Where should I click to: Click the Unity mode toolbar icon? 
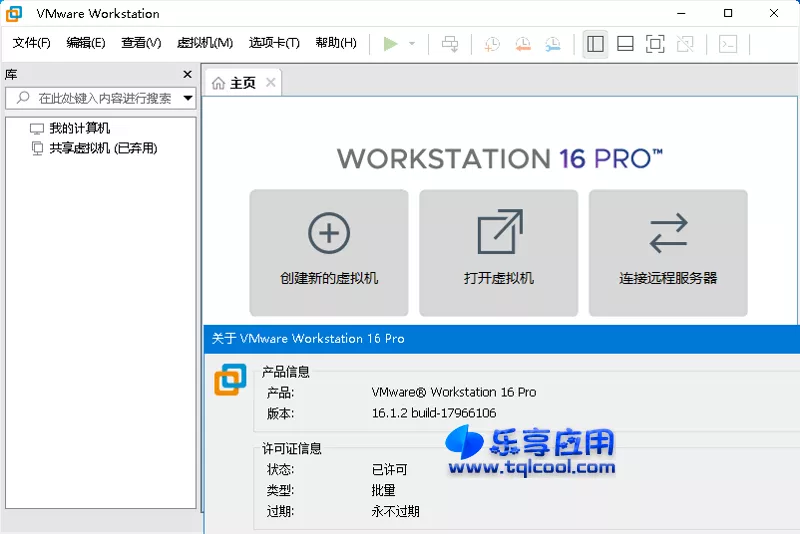click(x=685, y=44)
